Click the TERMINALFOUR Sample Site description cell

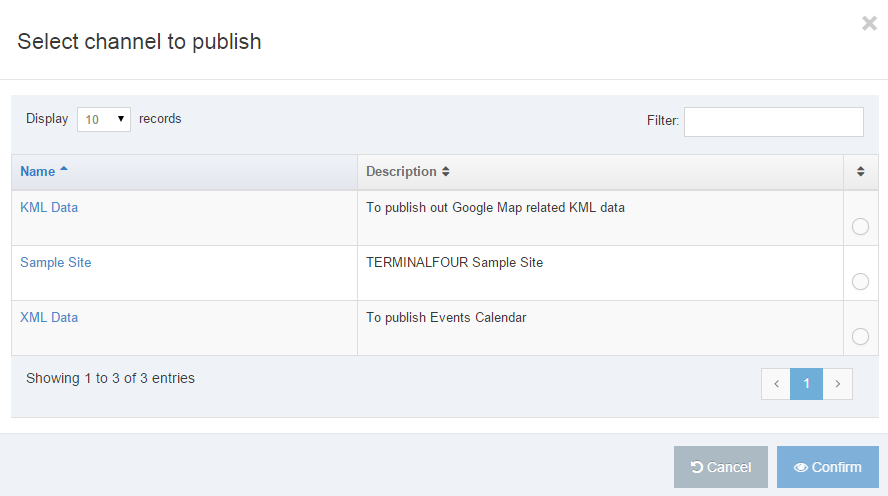tap(454, 263)
